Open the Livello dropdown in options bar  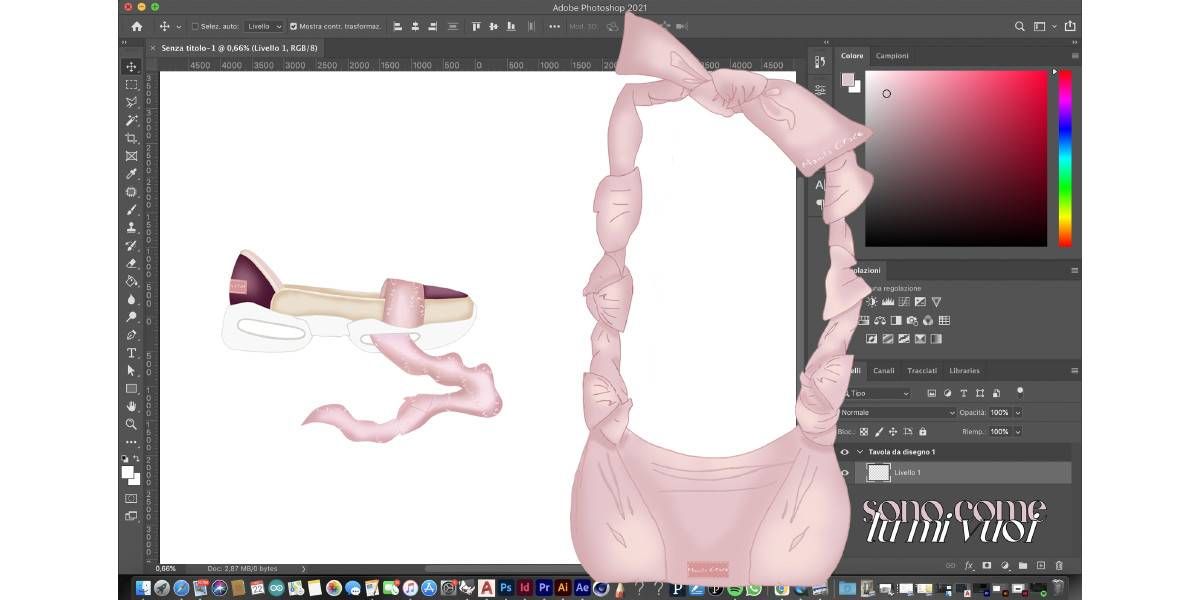(265, 26)
